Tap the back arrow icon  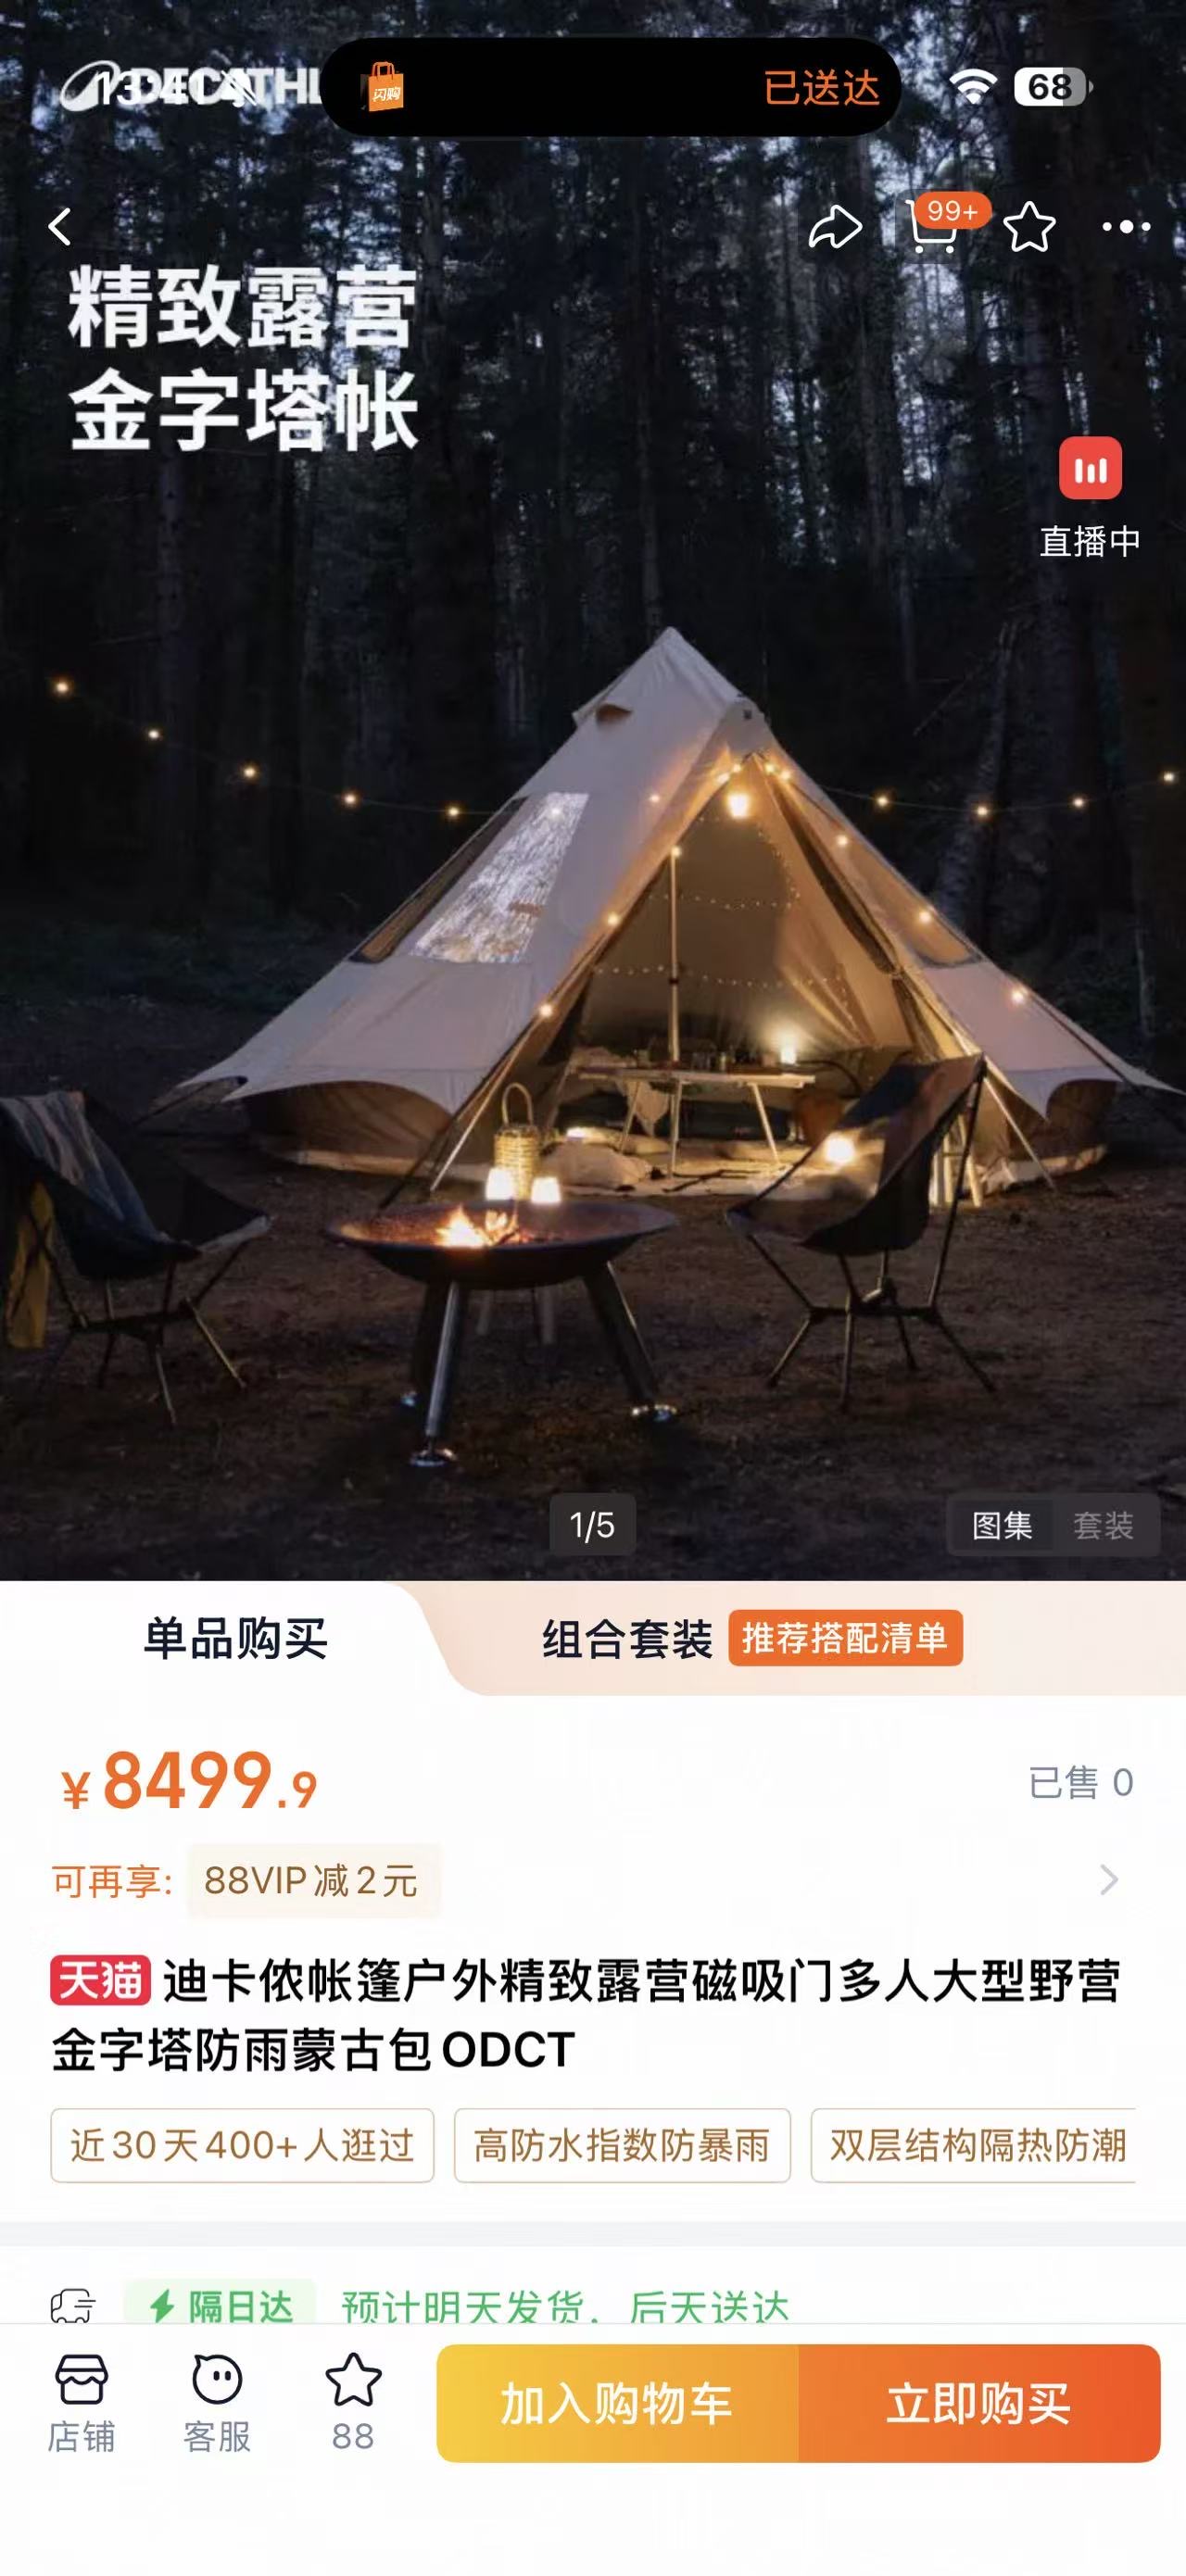pyautogui.click(x=61, y=227)
